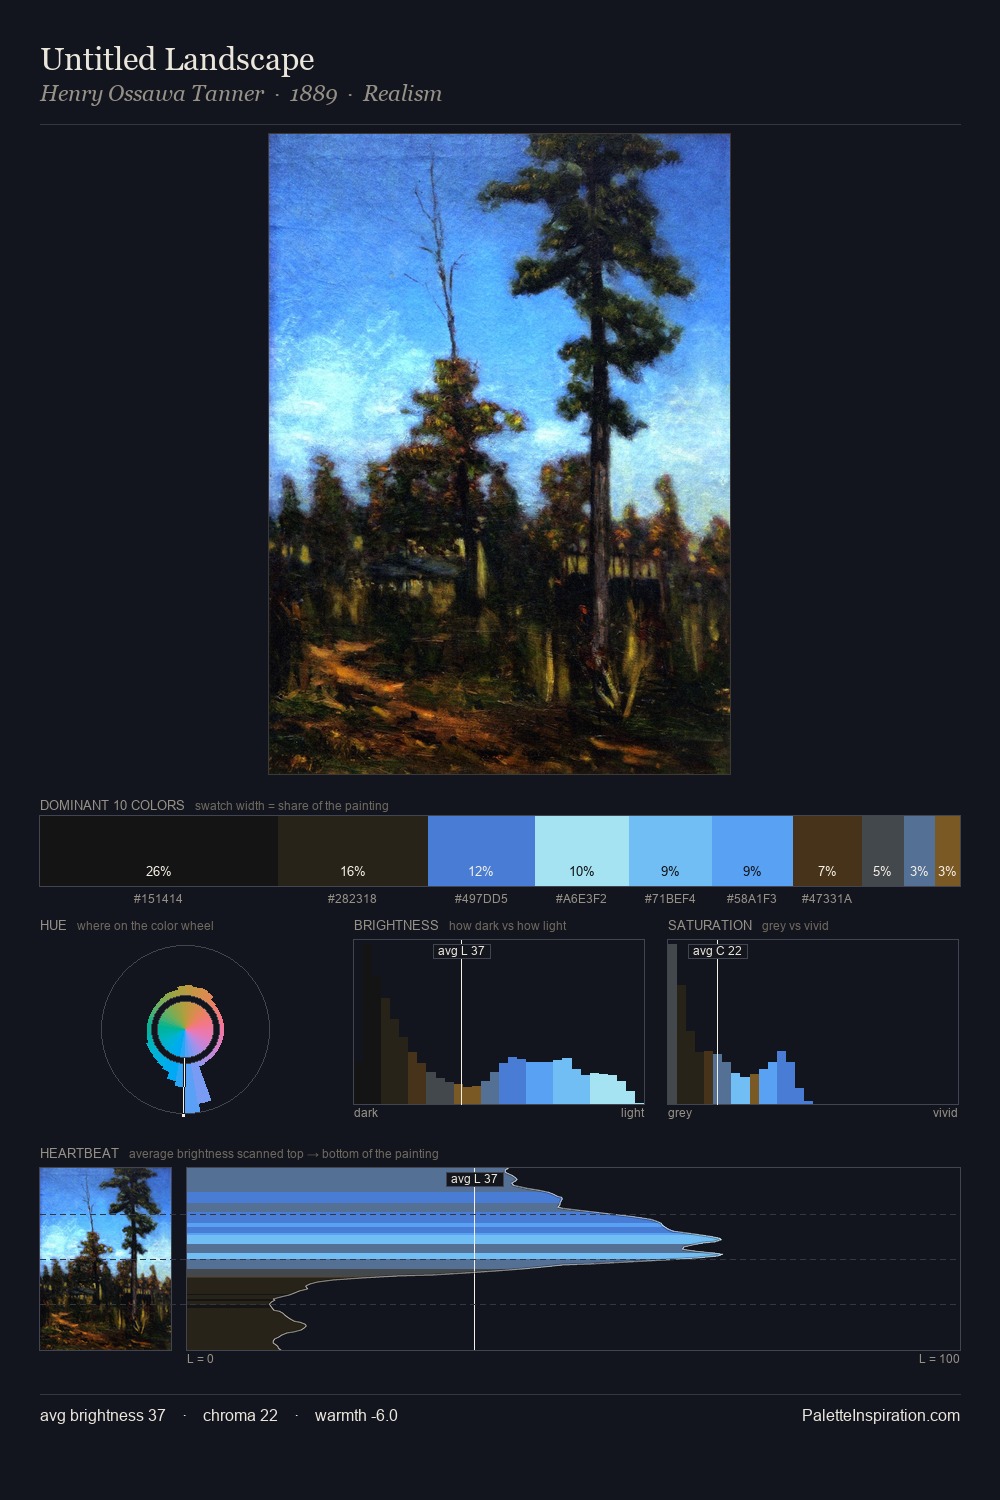
Task: Click the DOMINANT 10 COLORS heading
Action: tap(112, 805)
